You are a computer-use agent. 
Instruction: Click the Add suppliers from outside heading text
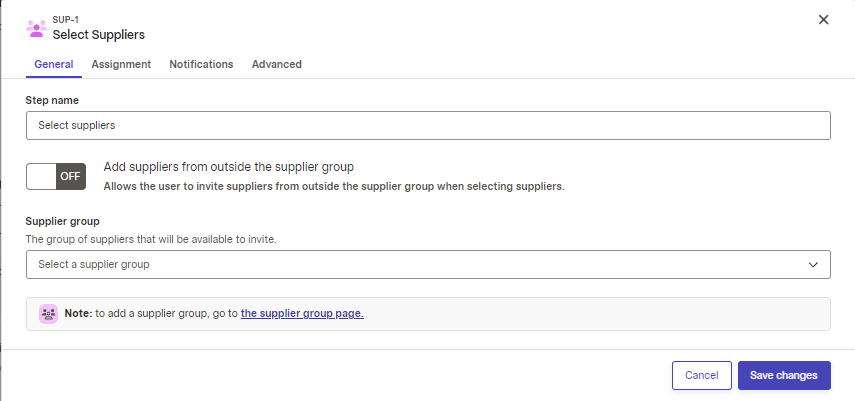[229, 167]
